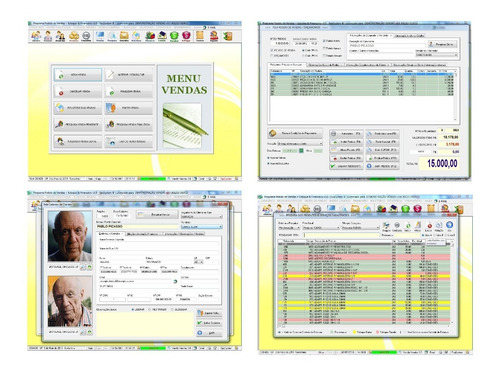500x374 pixels.
Task: Select the first view radio button in product search
Action: (x=423, y=235)
